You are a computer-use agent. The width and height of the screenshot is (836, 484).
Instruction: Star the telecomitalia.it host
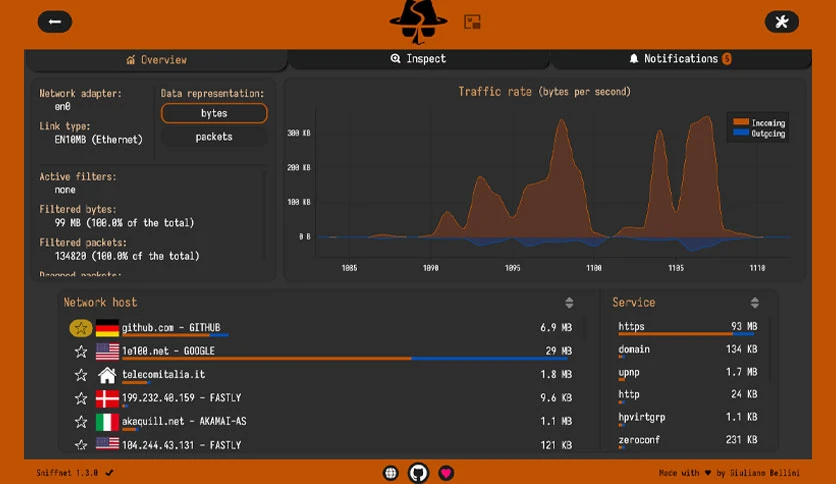pyautogui.click(x=81, y=375)
